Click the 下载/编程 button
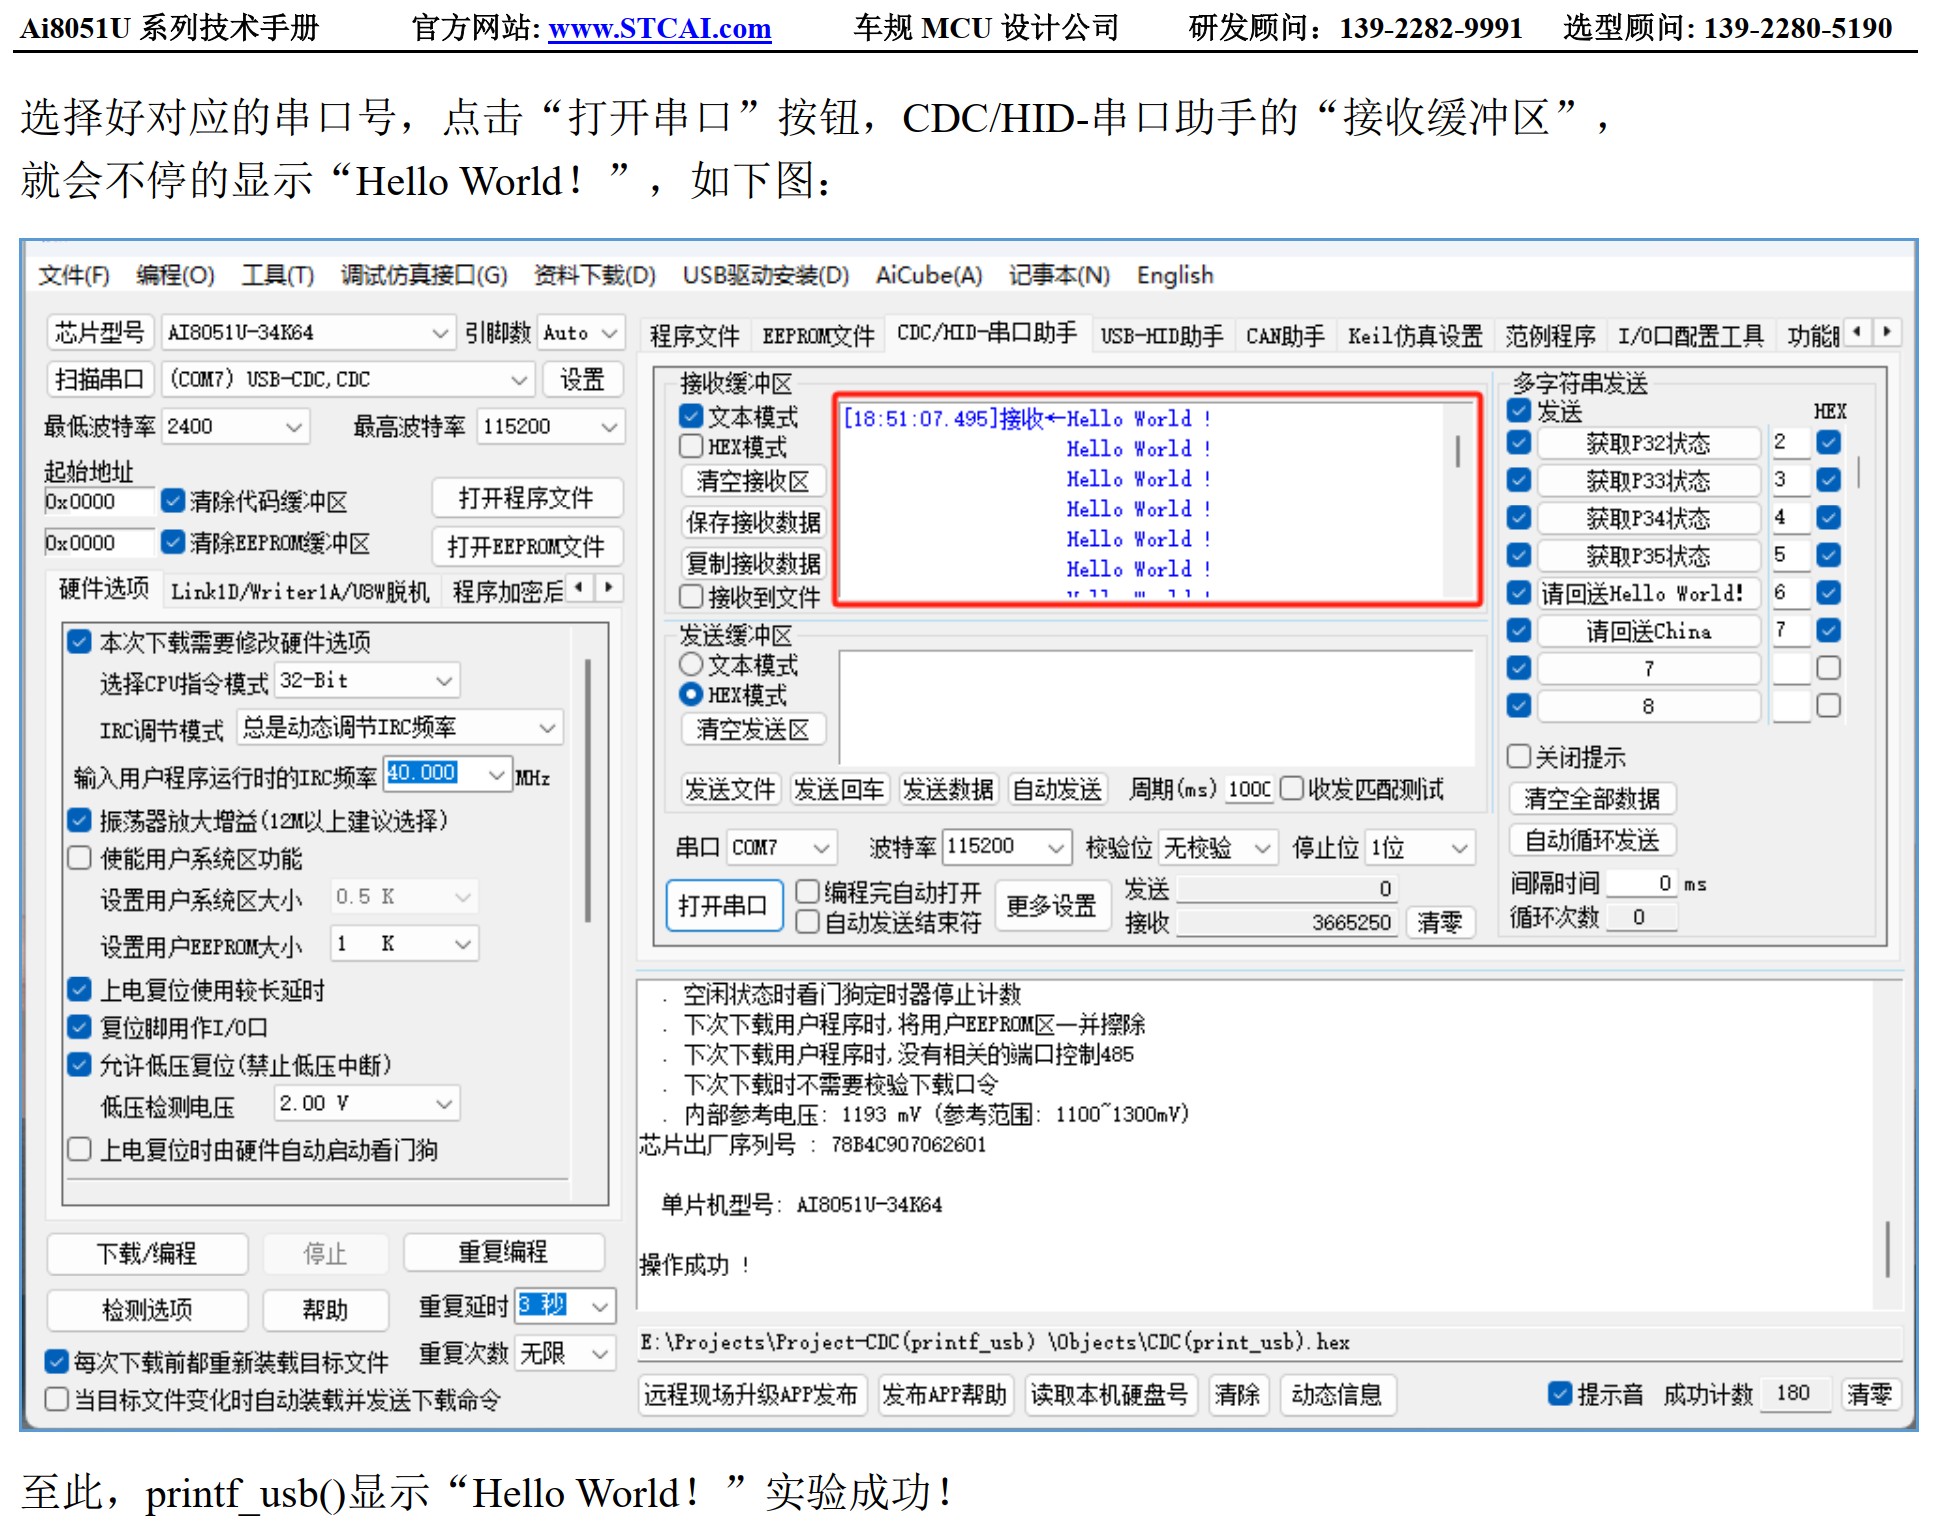Viewport: 1933px width, 1527px height. (x=147, y=1254)
